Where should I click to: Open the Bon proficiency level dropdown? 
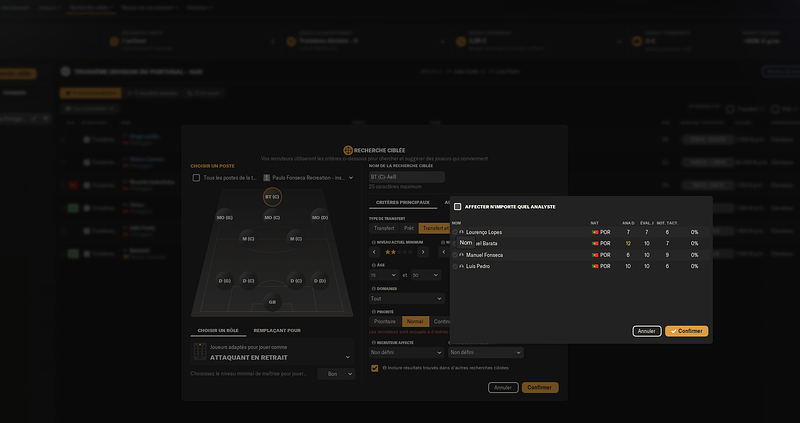pos(336,374)
